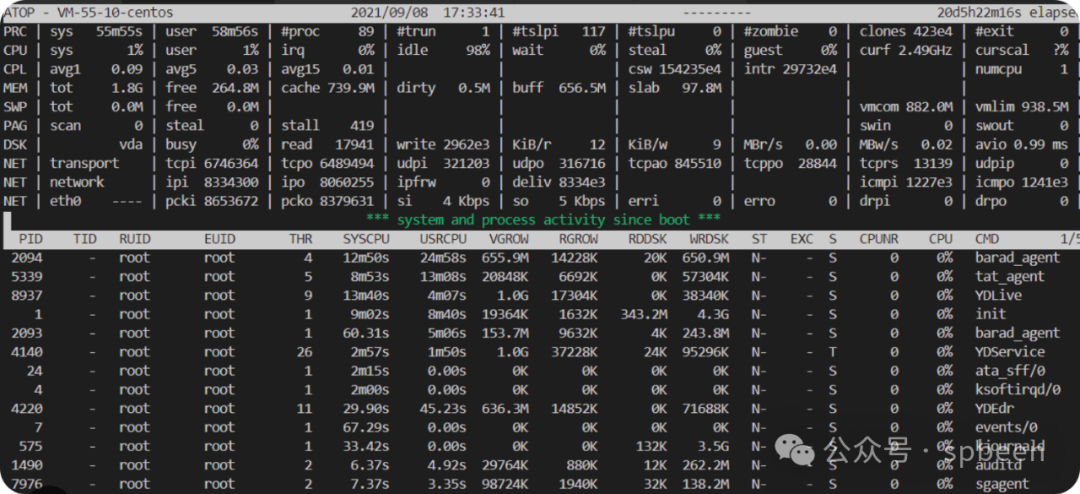Click the buff 656.5M cell
This screenshot has height=494, width=1080.
pos(559,88)
